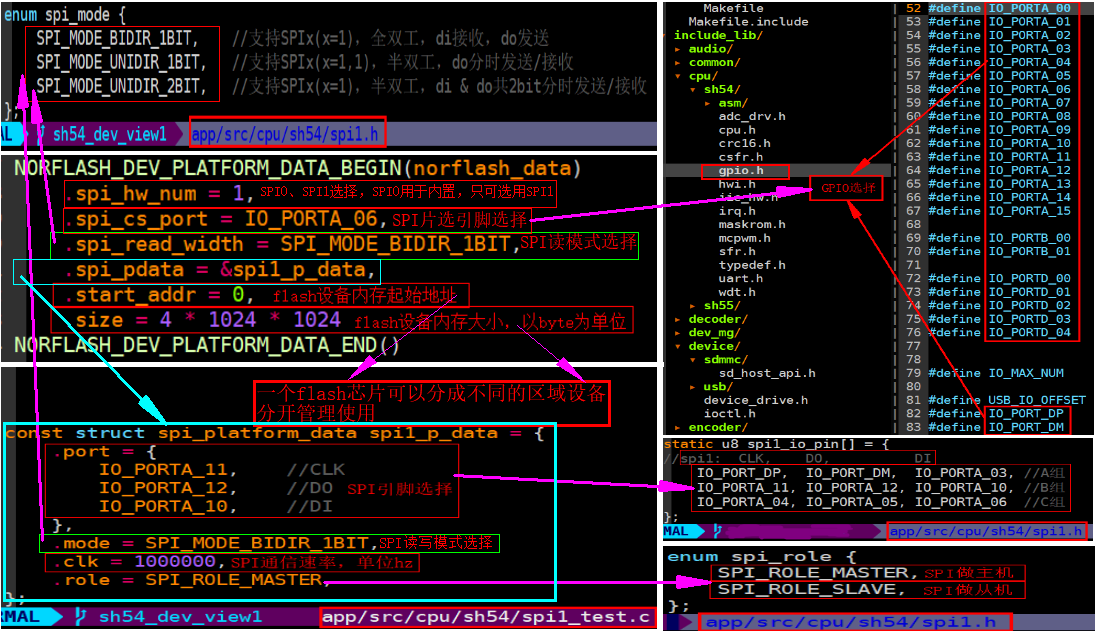Click the .spi_cs_port = IO_PORTA_06 line
Image resolution: width=1096 pixels, height=632 pixels.
[x=225, y=219]
